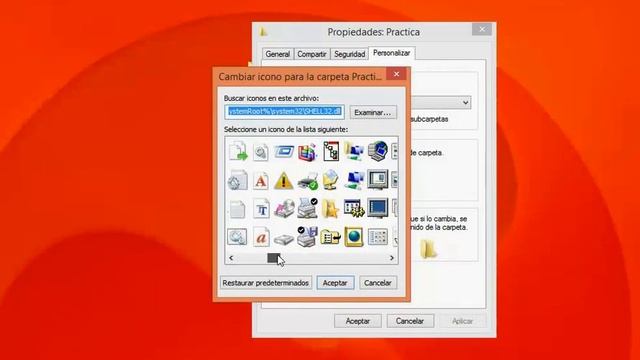Click the dark horizontal scrollbar thumb
This screenshot has width=640, height=360.
pyautogui.click(x=274, y=258)
